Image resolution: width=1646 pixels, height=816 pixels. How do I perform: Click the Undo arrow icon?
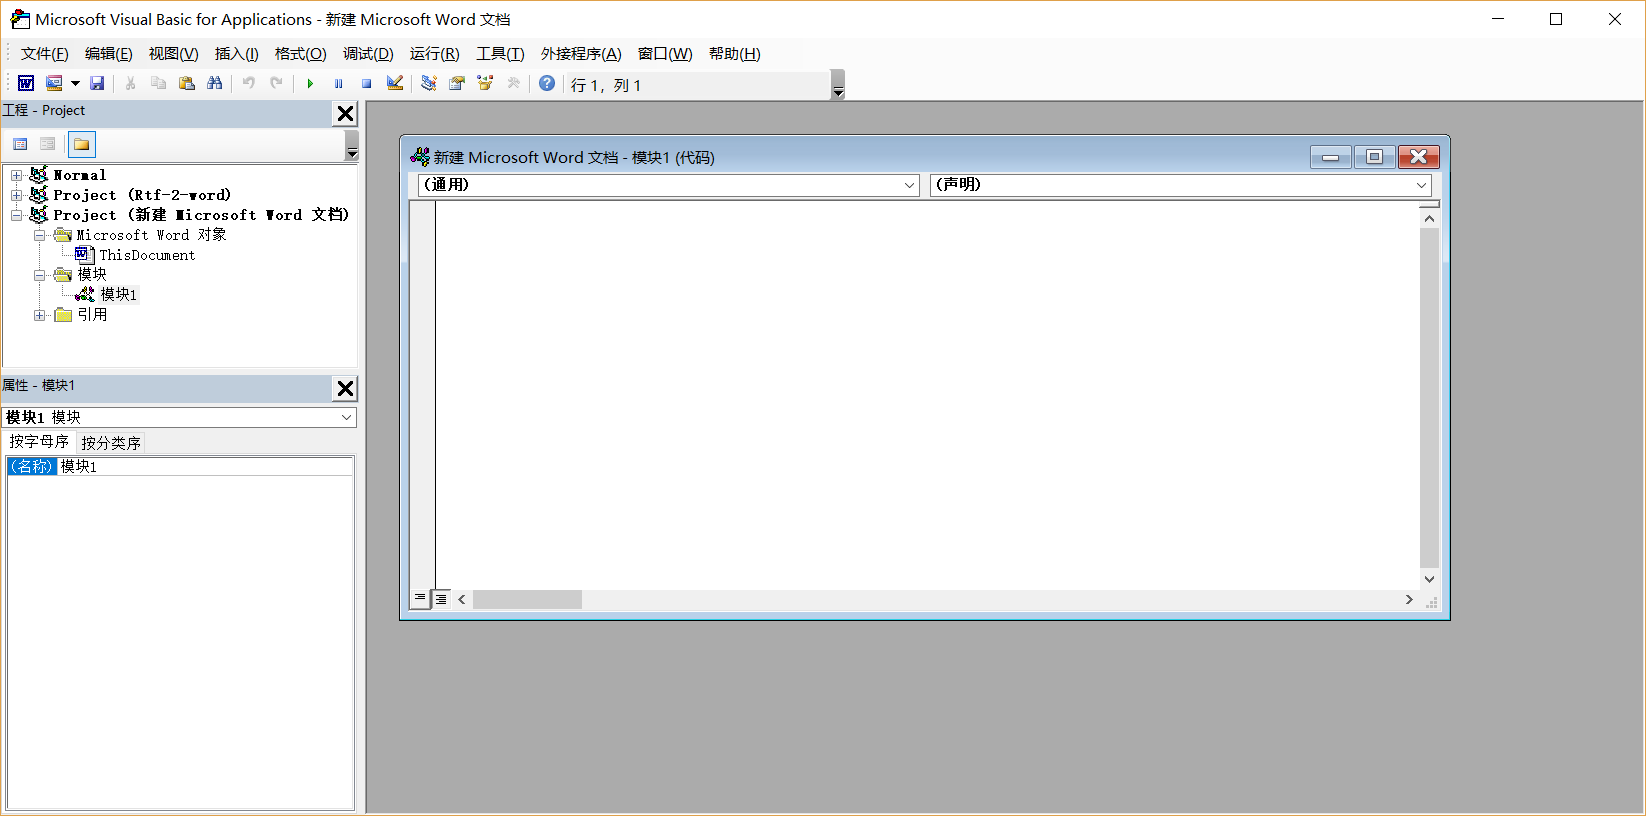point(248,83)
